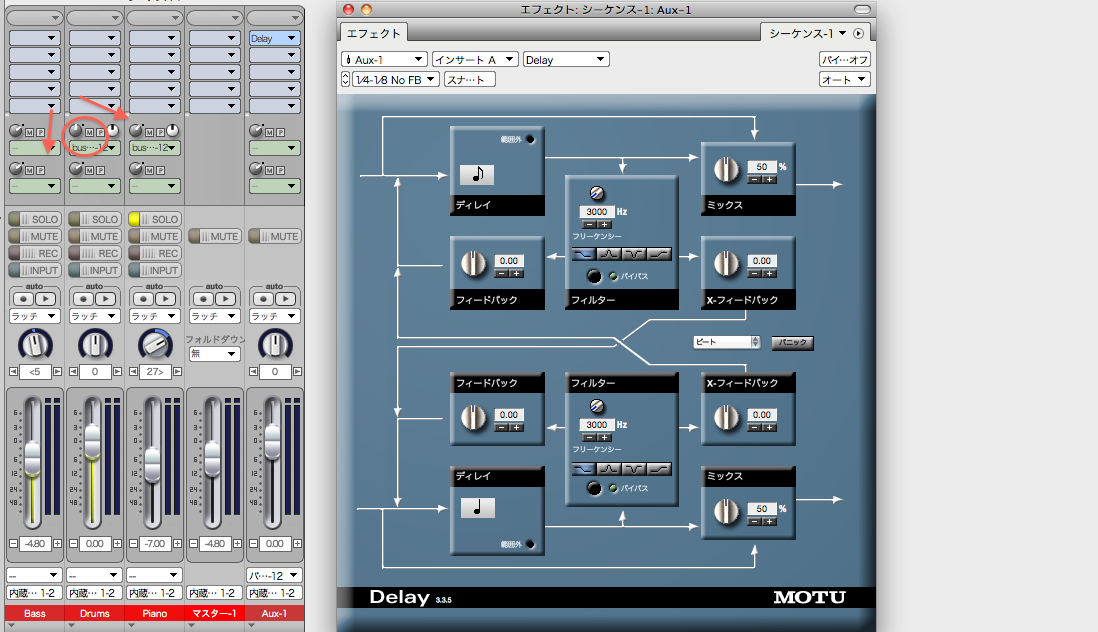Image resolution: width=1098 pixels, height=632 pixels.
Task: Click the Aux-1 volume fader handle
Action: (273, 442)
